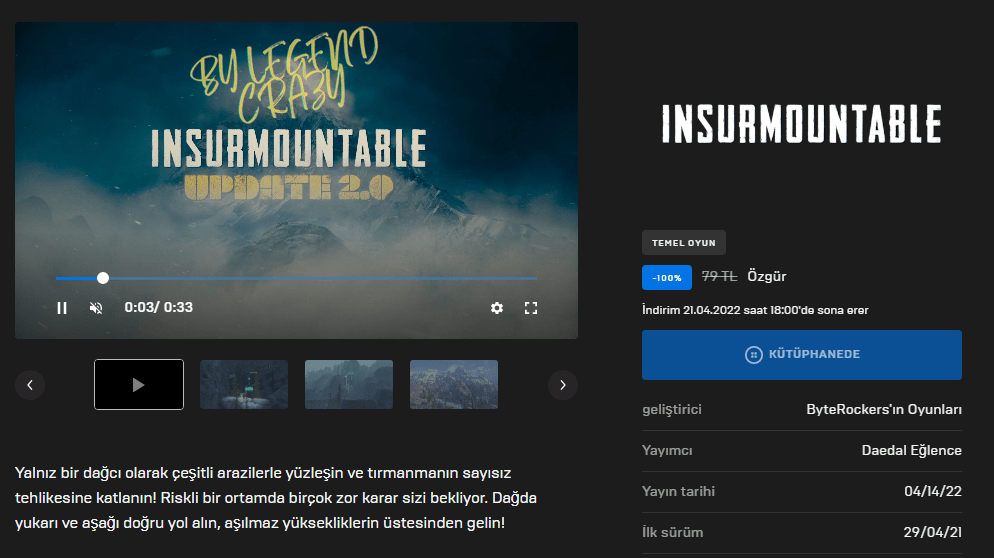Click the Yayın tarihi label
Image resolution: width=994 pixels, height=558 pixels.
[678, 491]
